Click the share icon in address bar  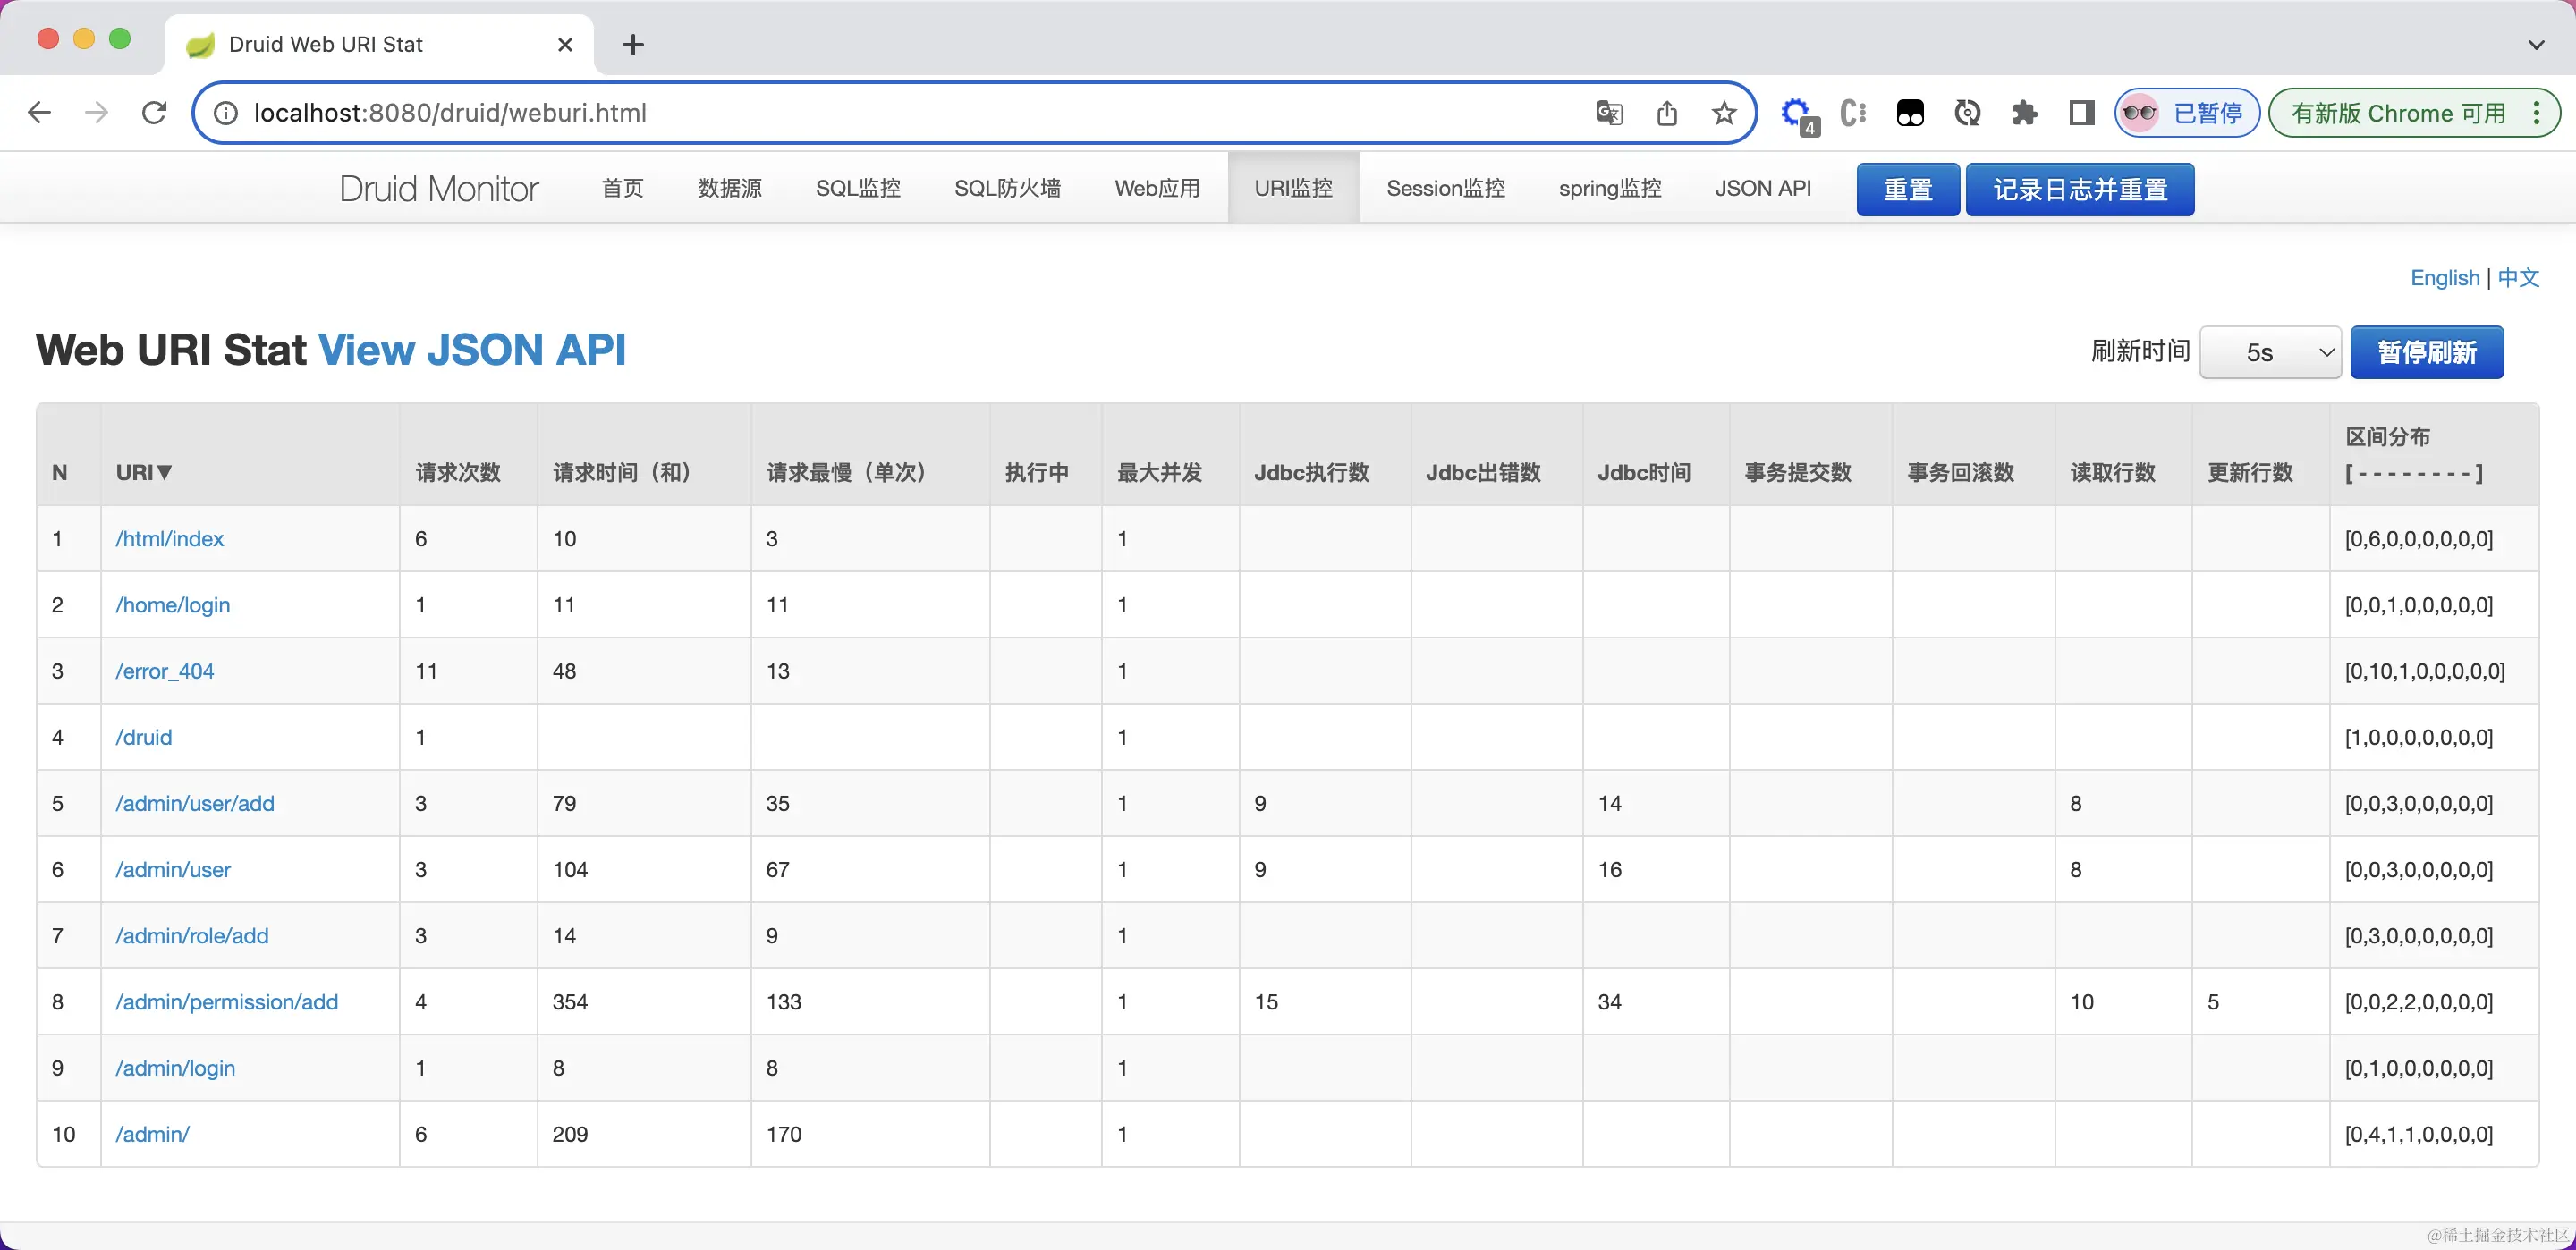[x=1666, y=113]
